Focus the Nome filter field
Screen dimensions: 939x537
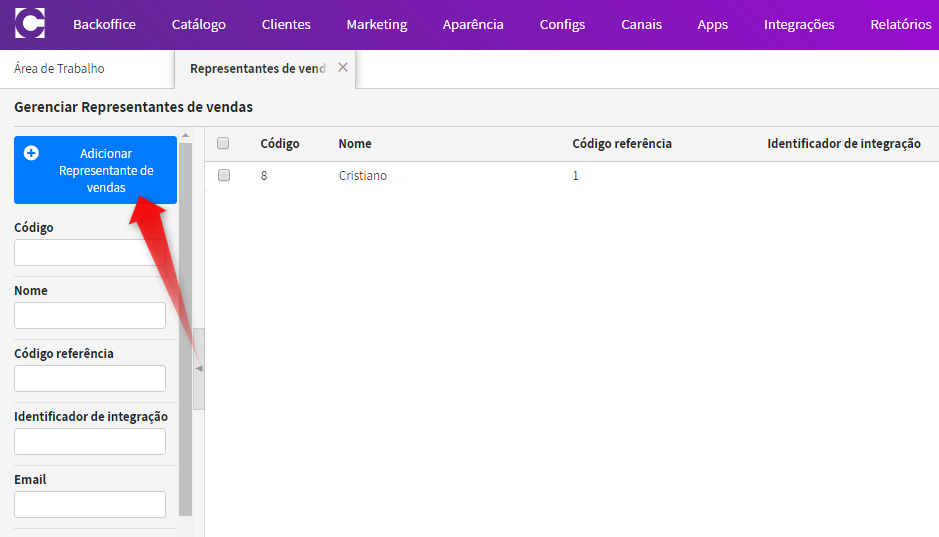(90, 315)
